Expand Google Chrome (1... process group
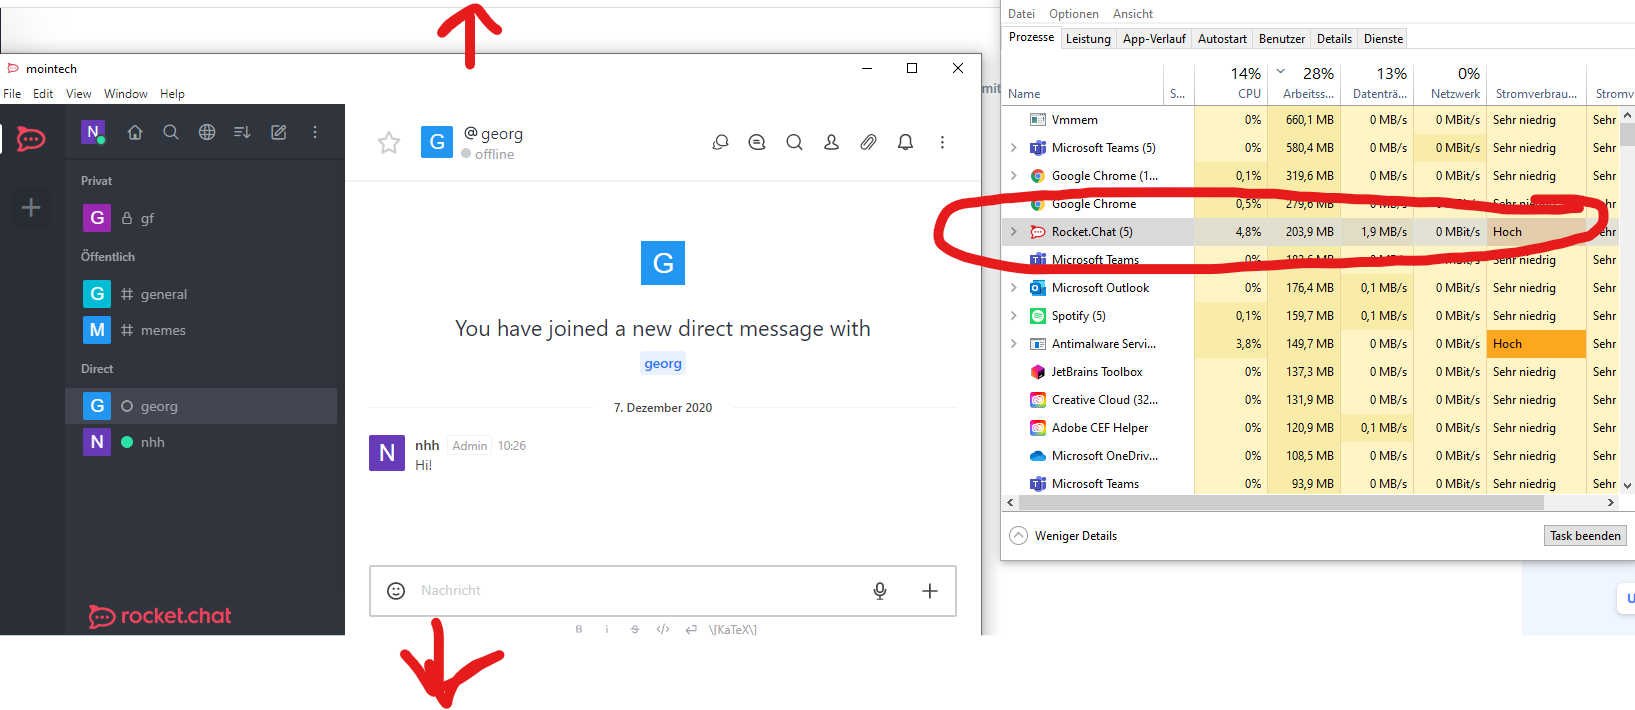 click(x=1013, y=176)
